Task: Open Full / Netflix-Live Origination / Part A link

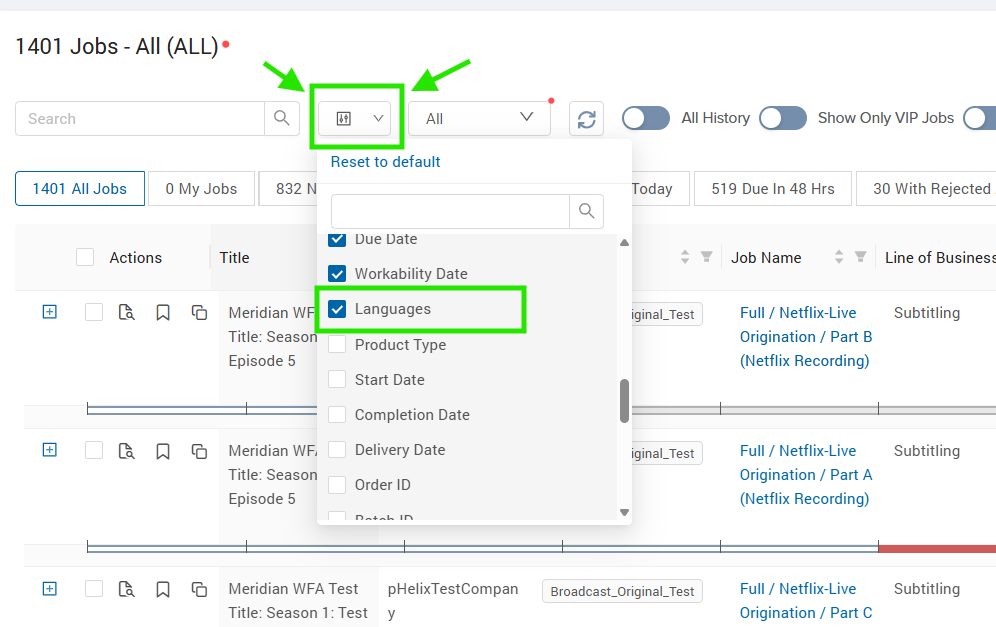Action: (805, 475)
